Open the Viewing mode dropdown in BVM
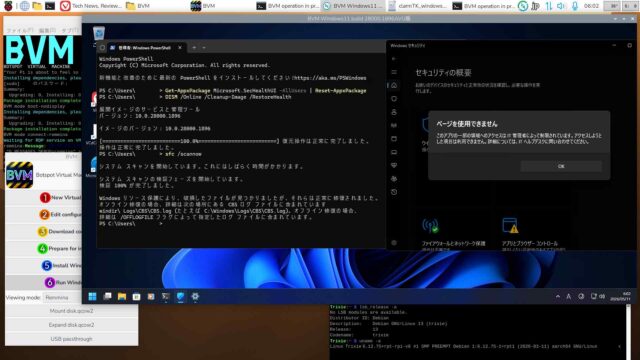The width and height of the screenshot is (640, 360). tap(63, 298)
